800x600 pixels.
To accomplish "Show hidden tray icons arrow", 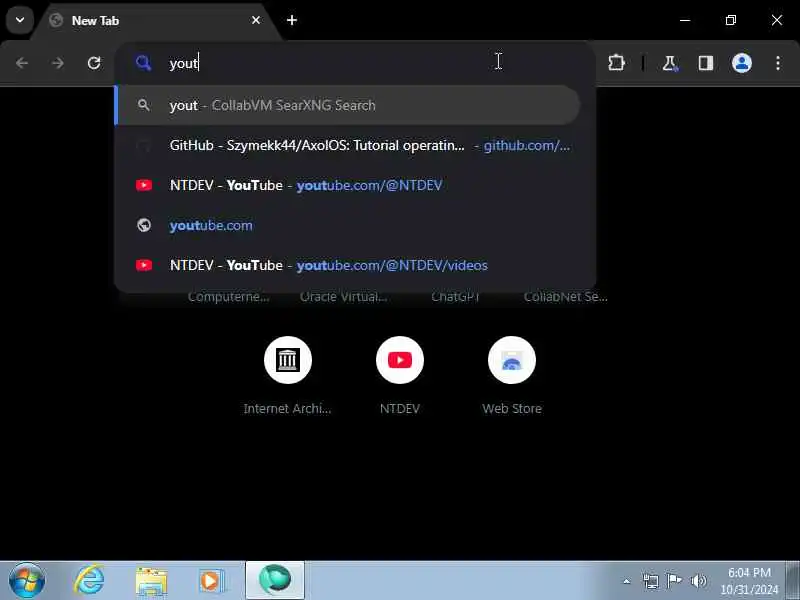I will click(x=627, y=581).
